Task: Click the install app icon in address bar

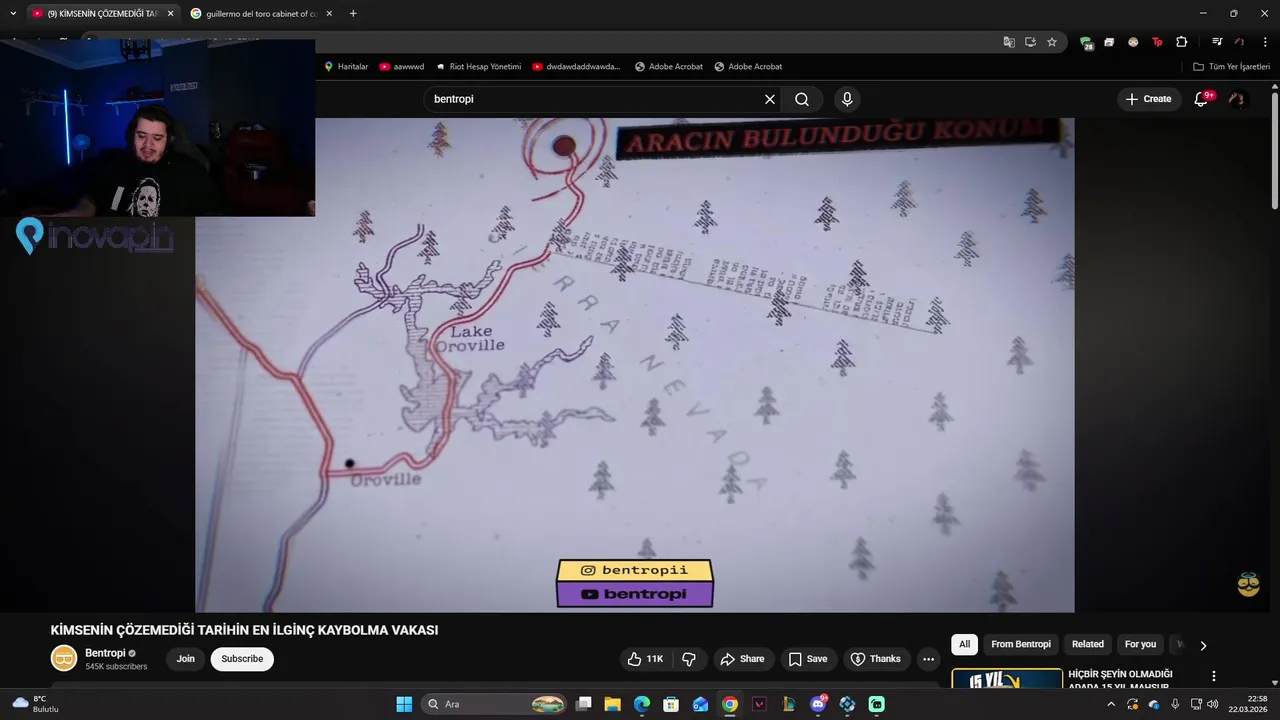Action: click(1030, 42)
